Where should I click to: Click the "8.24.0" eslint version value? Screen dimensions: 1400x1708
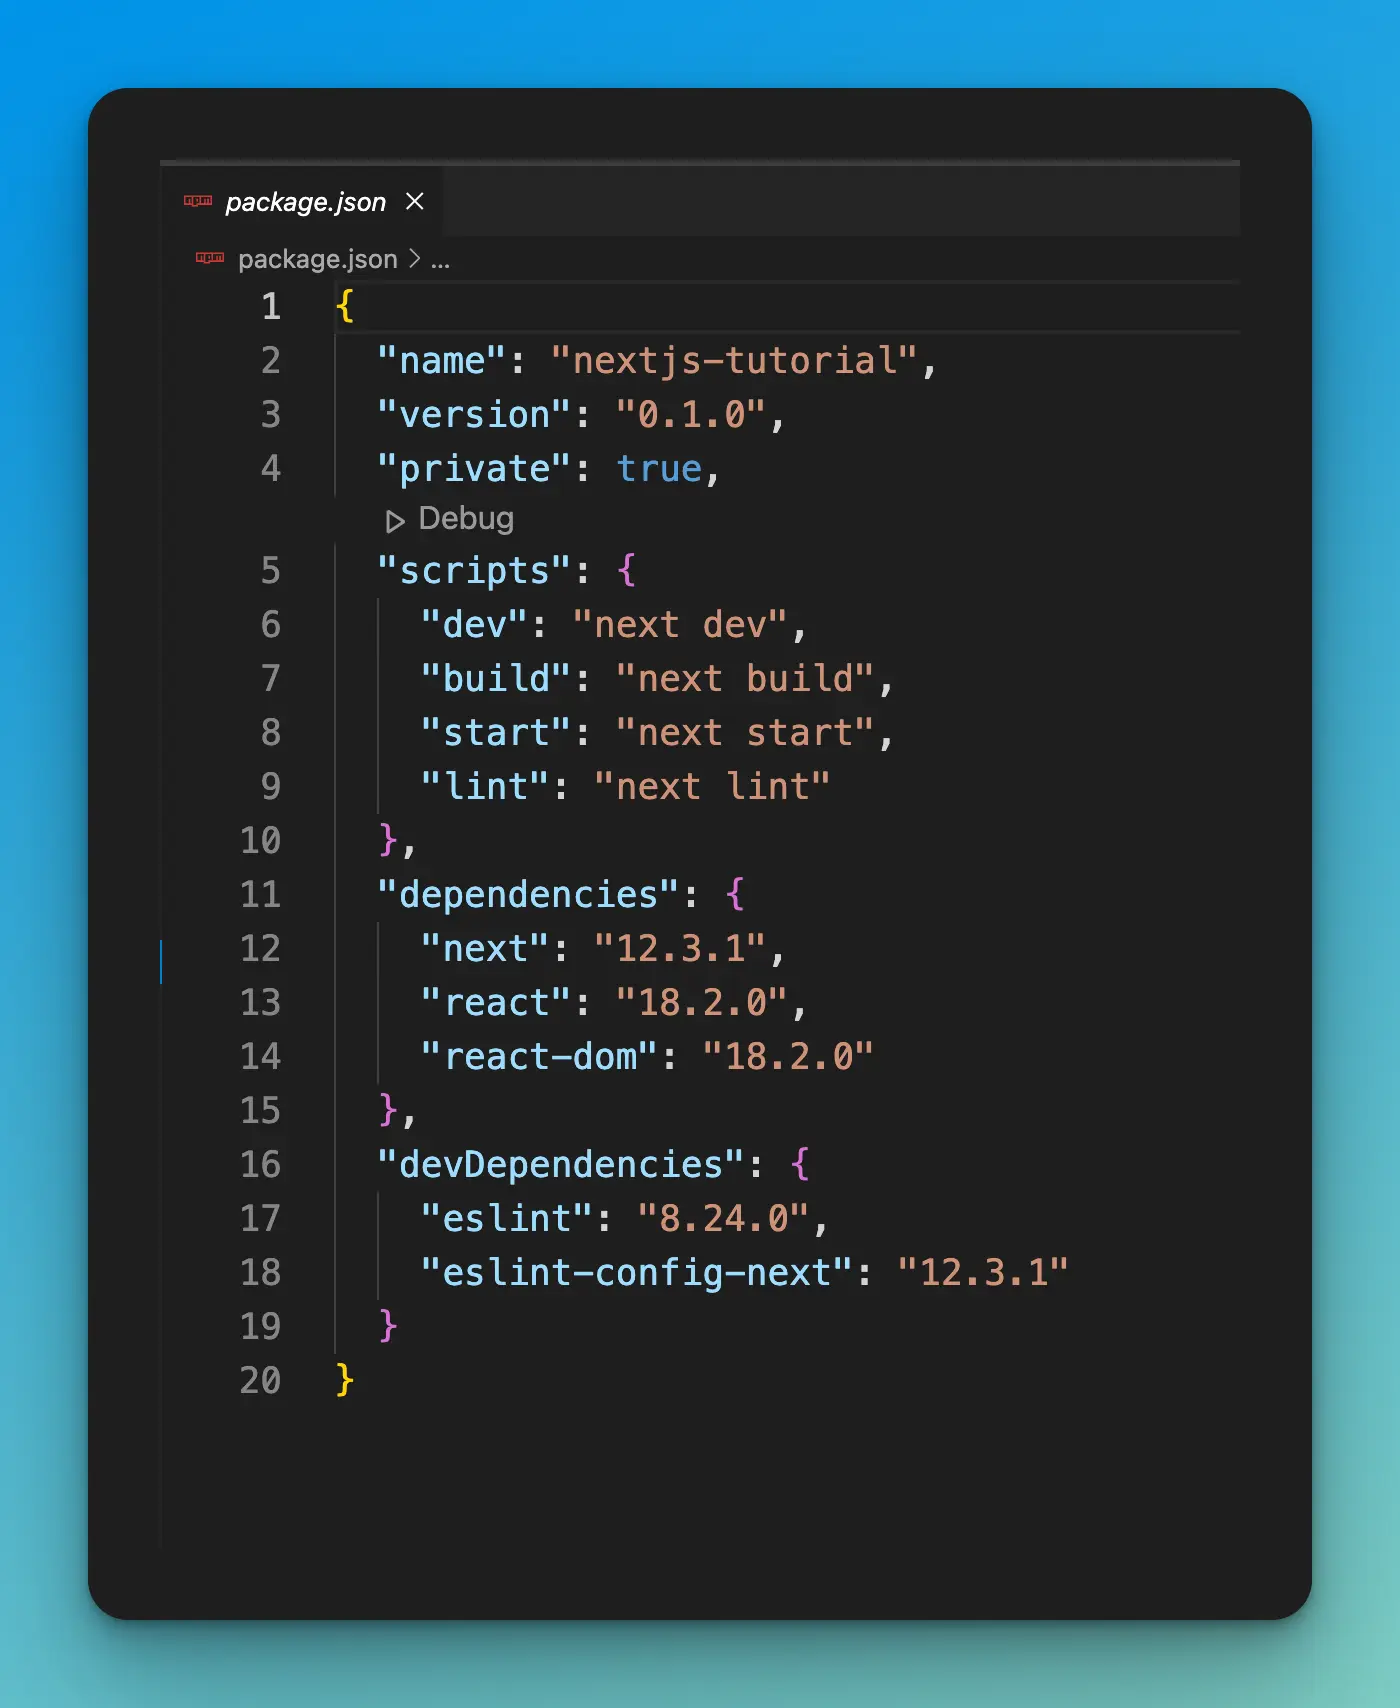tap(723, 1219)
